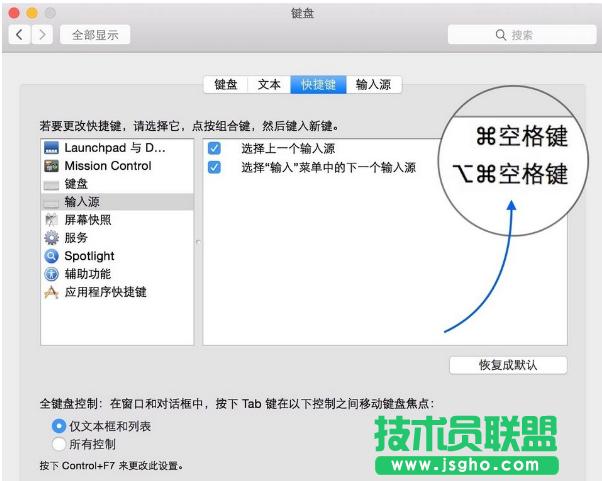
Task: Click the Spotlight magnifier icon
Action: [52, 256]
